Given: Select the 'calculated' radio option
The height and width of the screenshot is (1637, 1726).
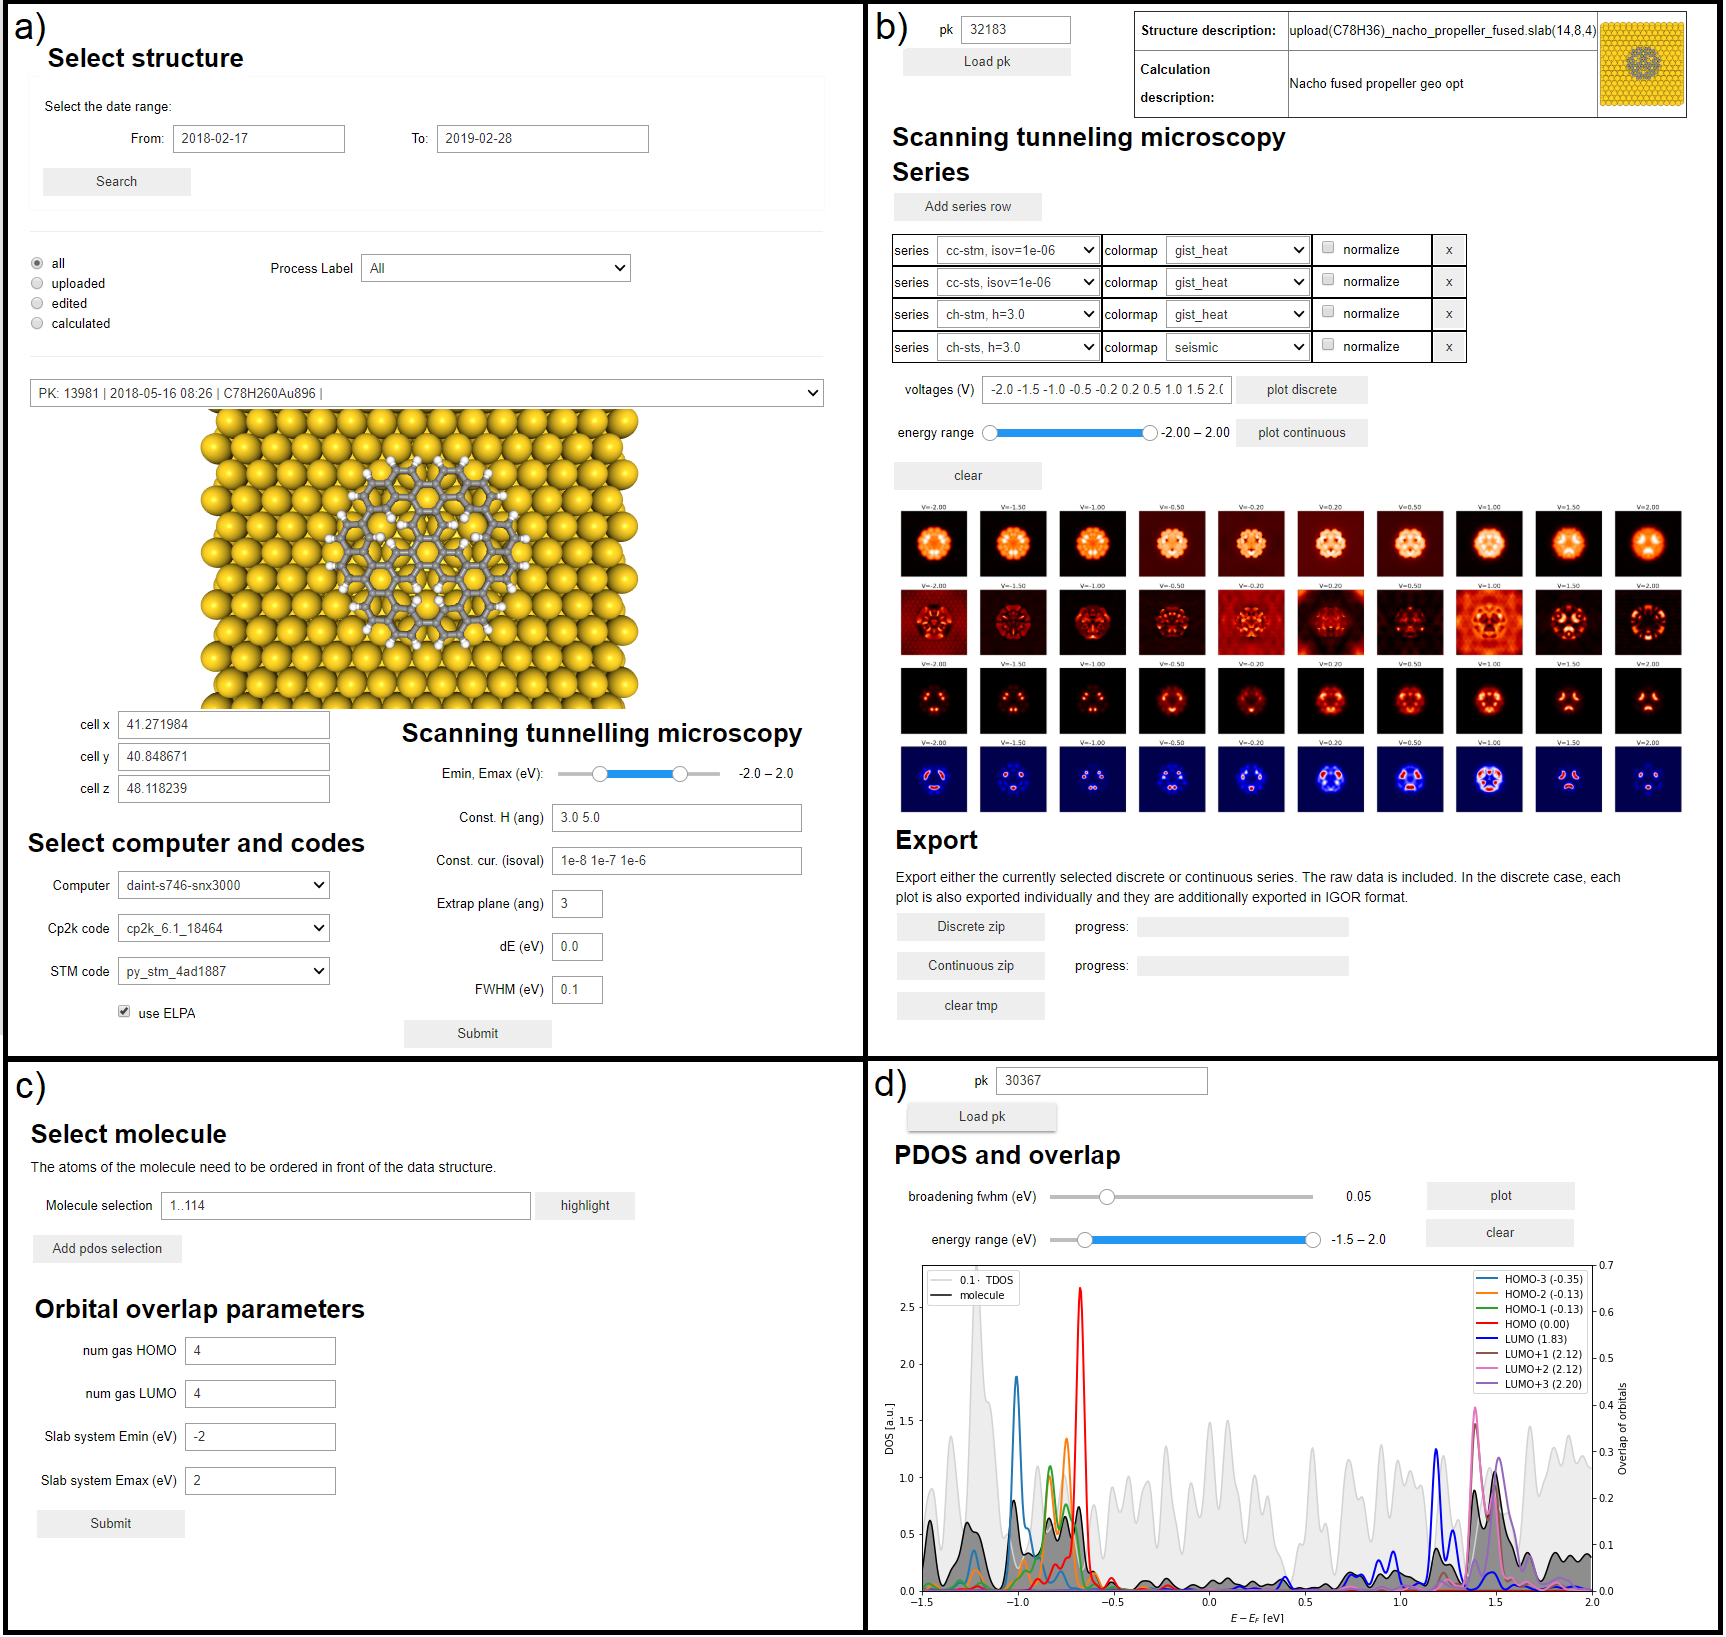Looking at the screenshot, I should point(37,324).
